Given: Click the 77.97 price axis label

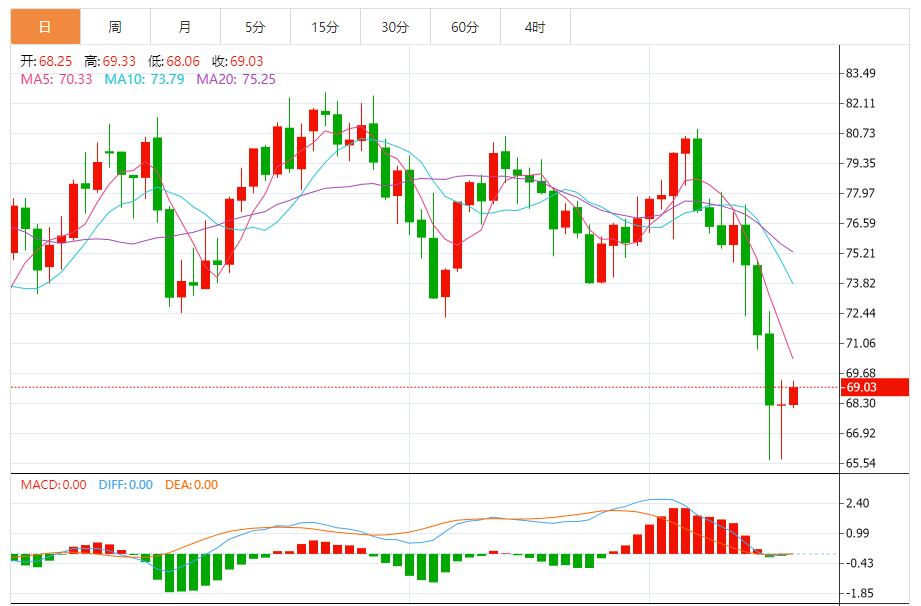Looking at the screenshot, I should pos(861,193).
